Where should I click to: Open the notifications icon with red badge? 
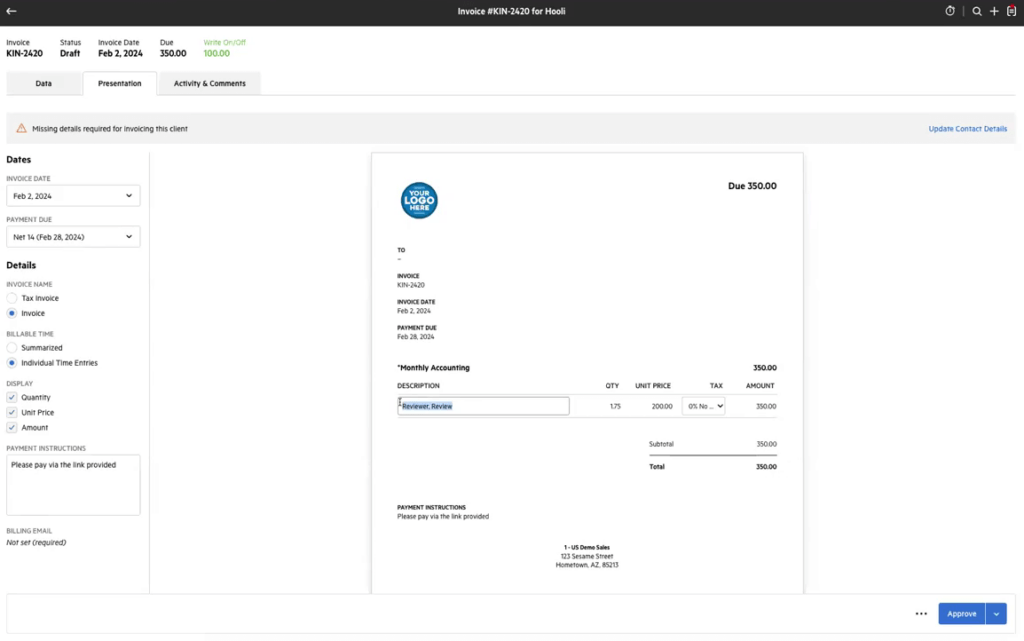pyautogui.click(x=1011, y=11)
